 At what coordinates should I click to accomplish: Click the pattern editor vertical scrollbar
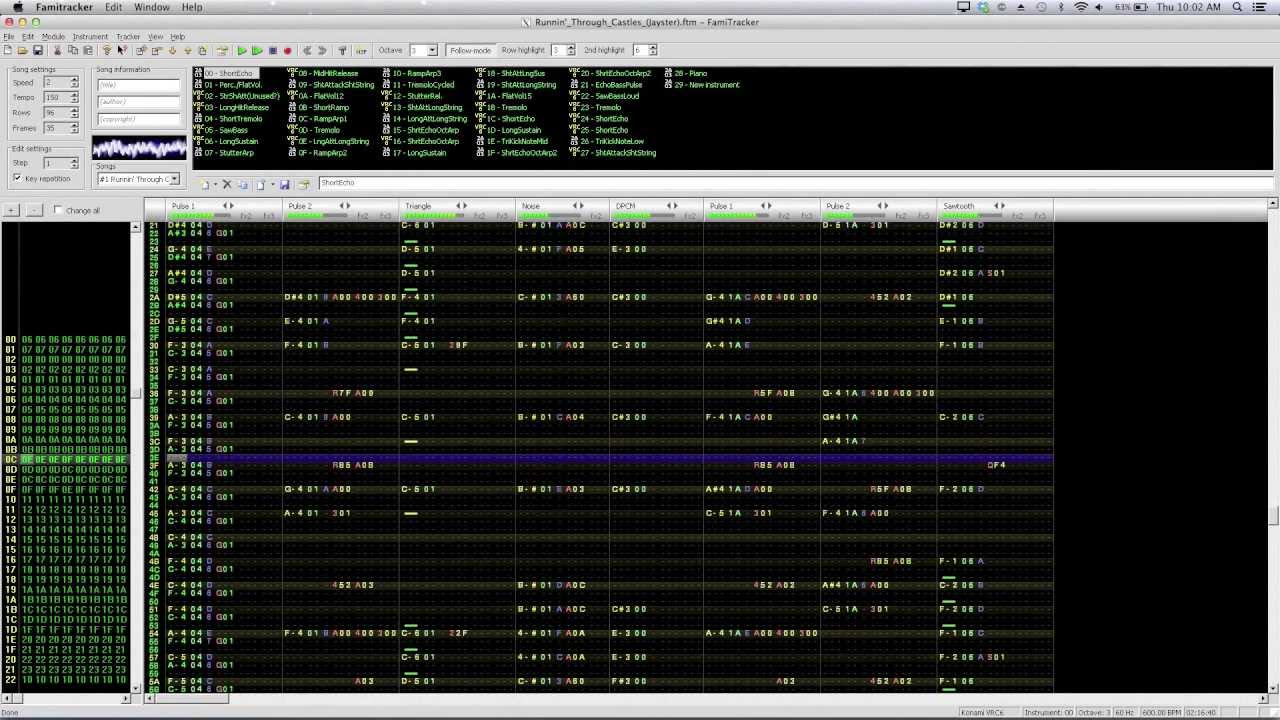click(1273, 445)
